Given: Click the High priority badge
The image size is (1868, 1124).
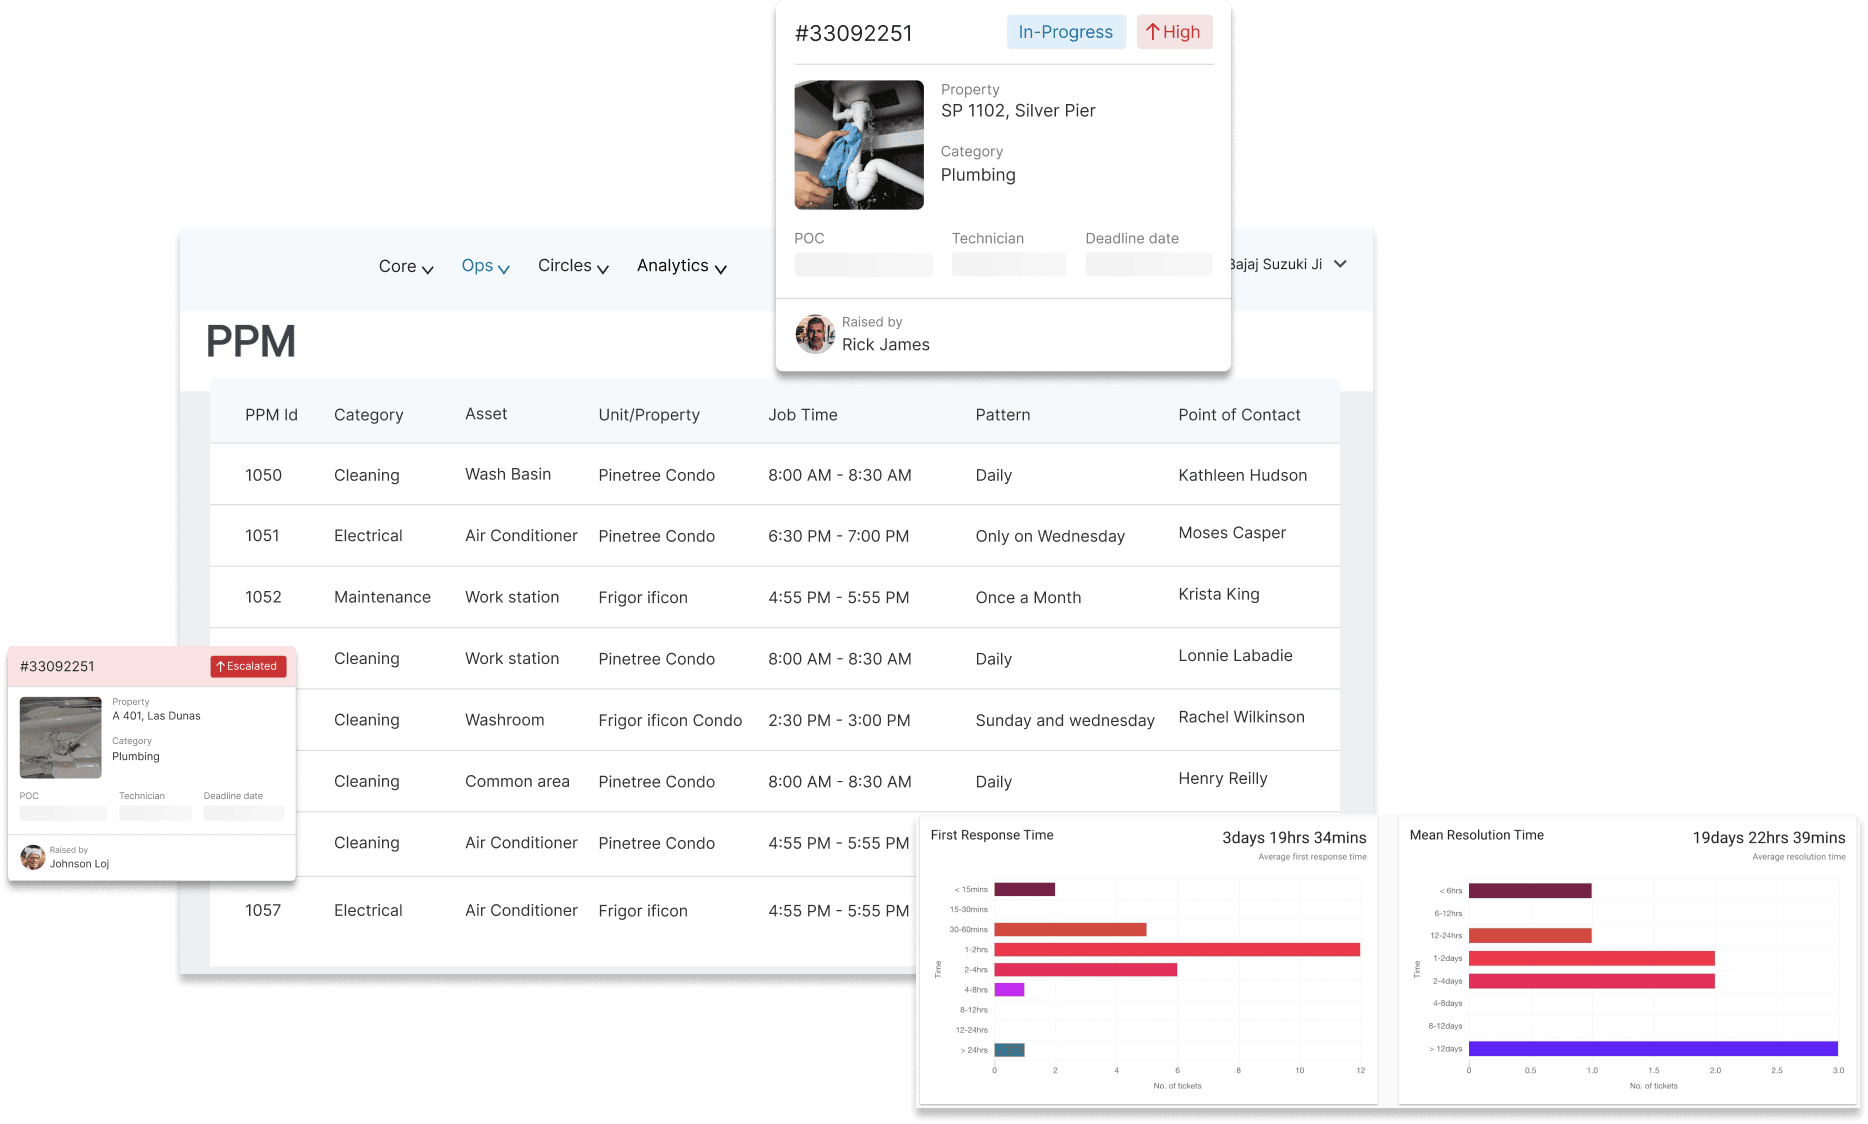Looking at the screenshot, I should pyautogui.click(x=1174, y=32).
